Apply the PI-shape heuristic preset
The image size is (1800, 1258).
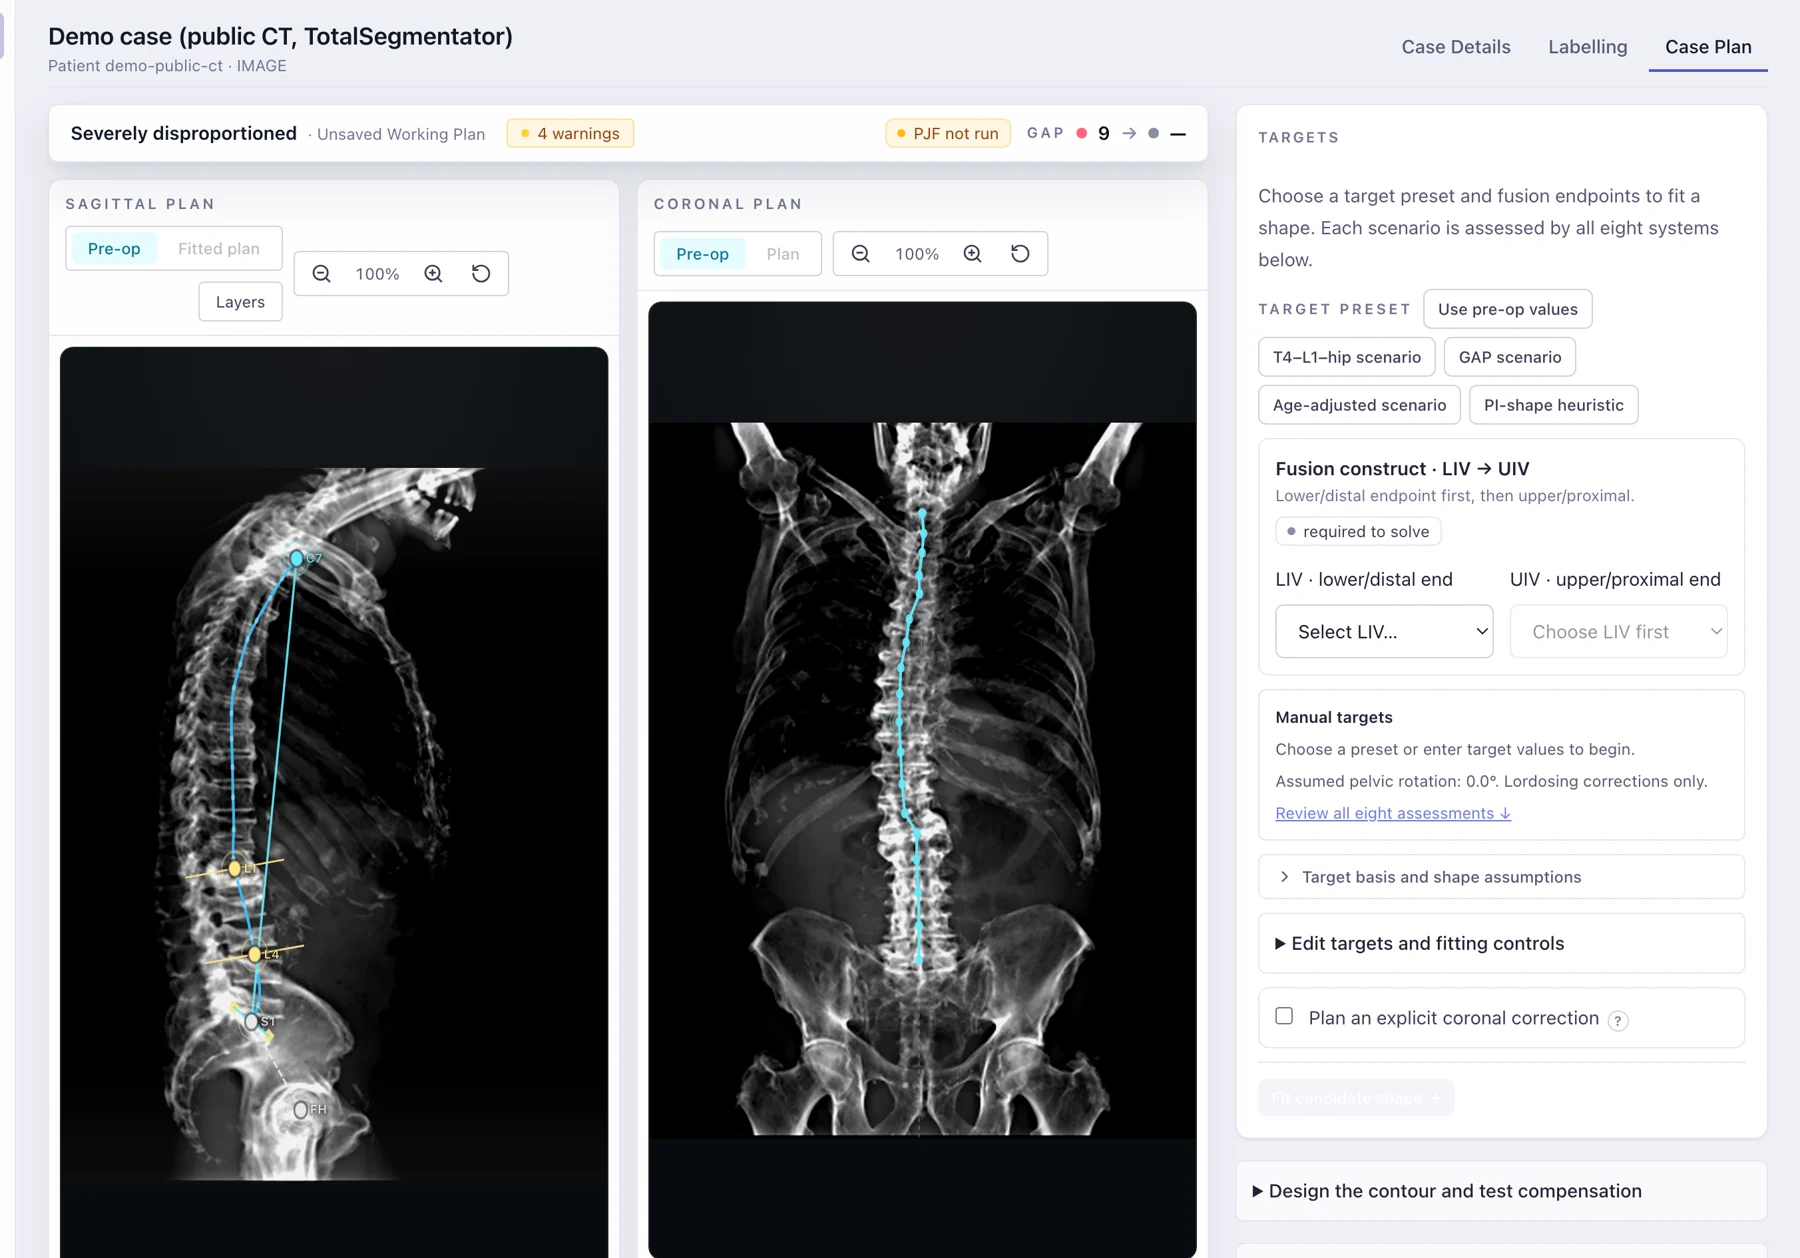(x=1553, y=405)
